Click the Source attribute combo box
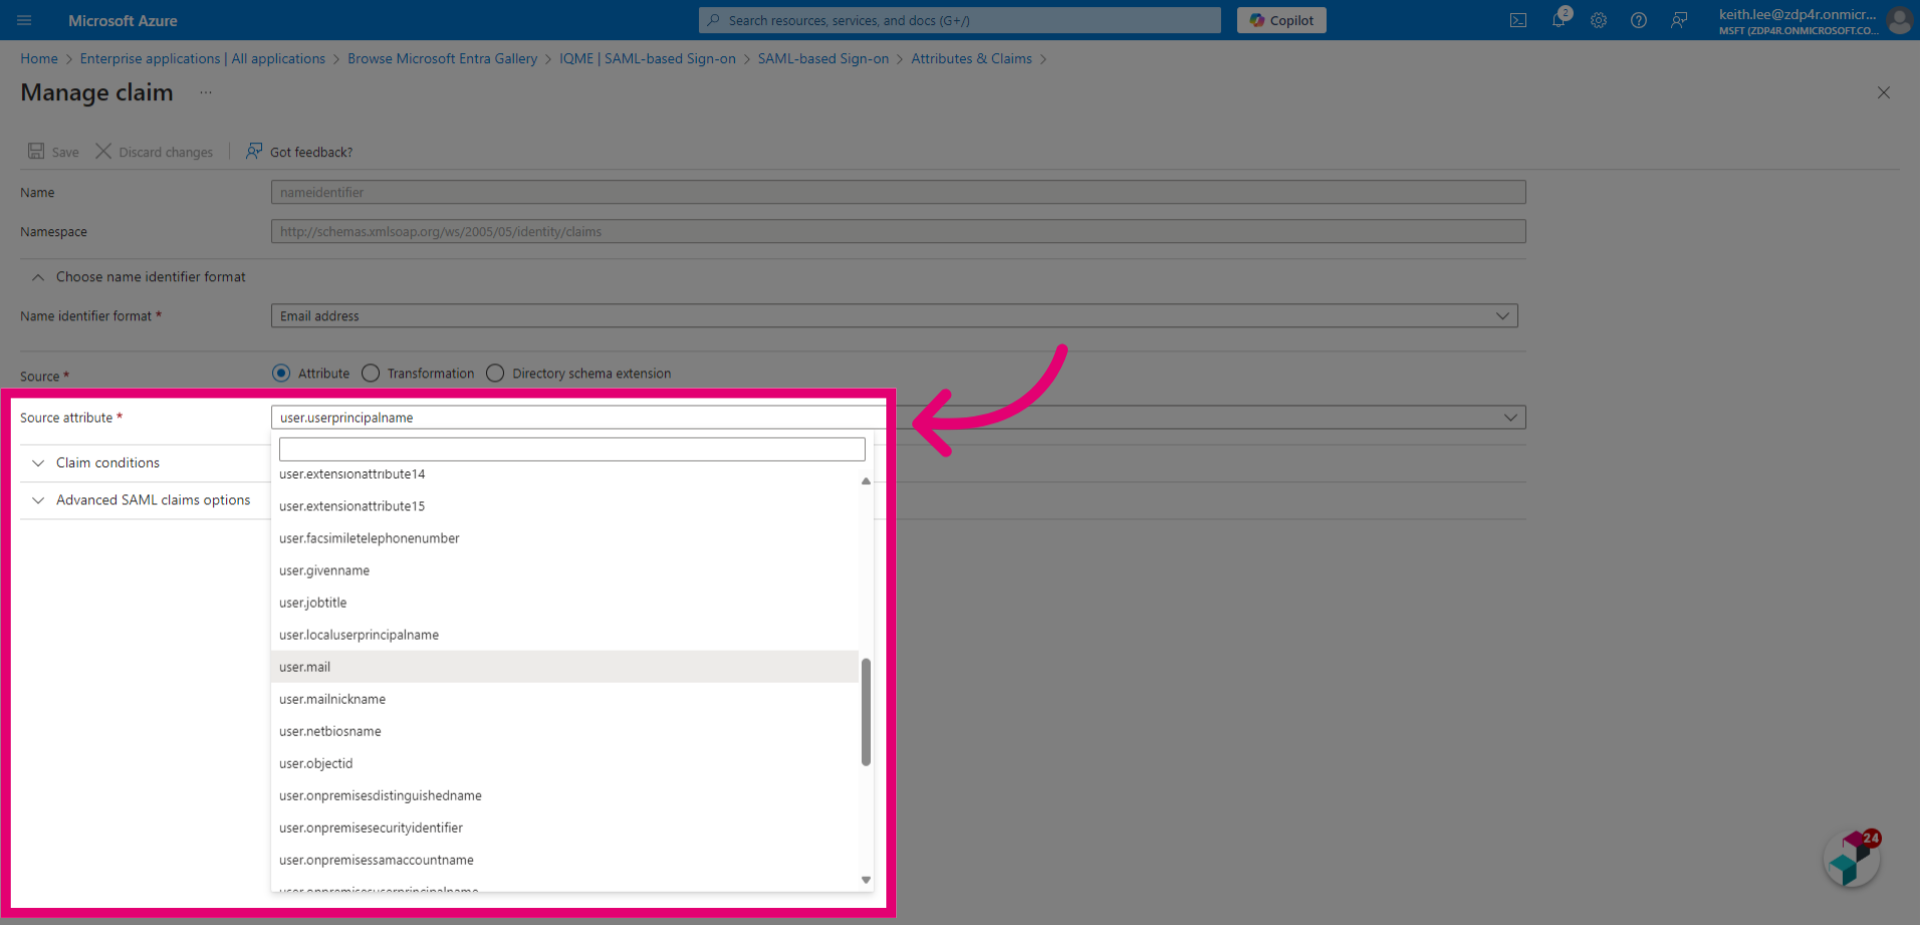The height and width of the screenshot is (925, 1920). pos(898,417)
